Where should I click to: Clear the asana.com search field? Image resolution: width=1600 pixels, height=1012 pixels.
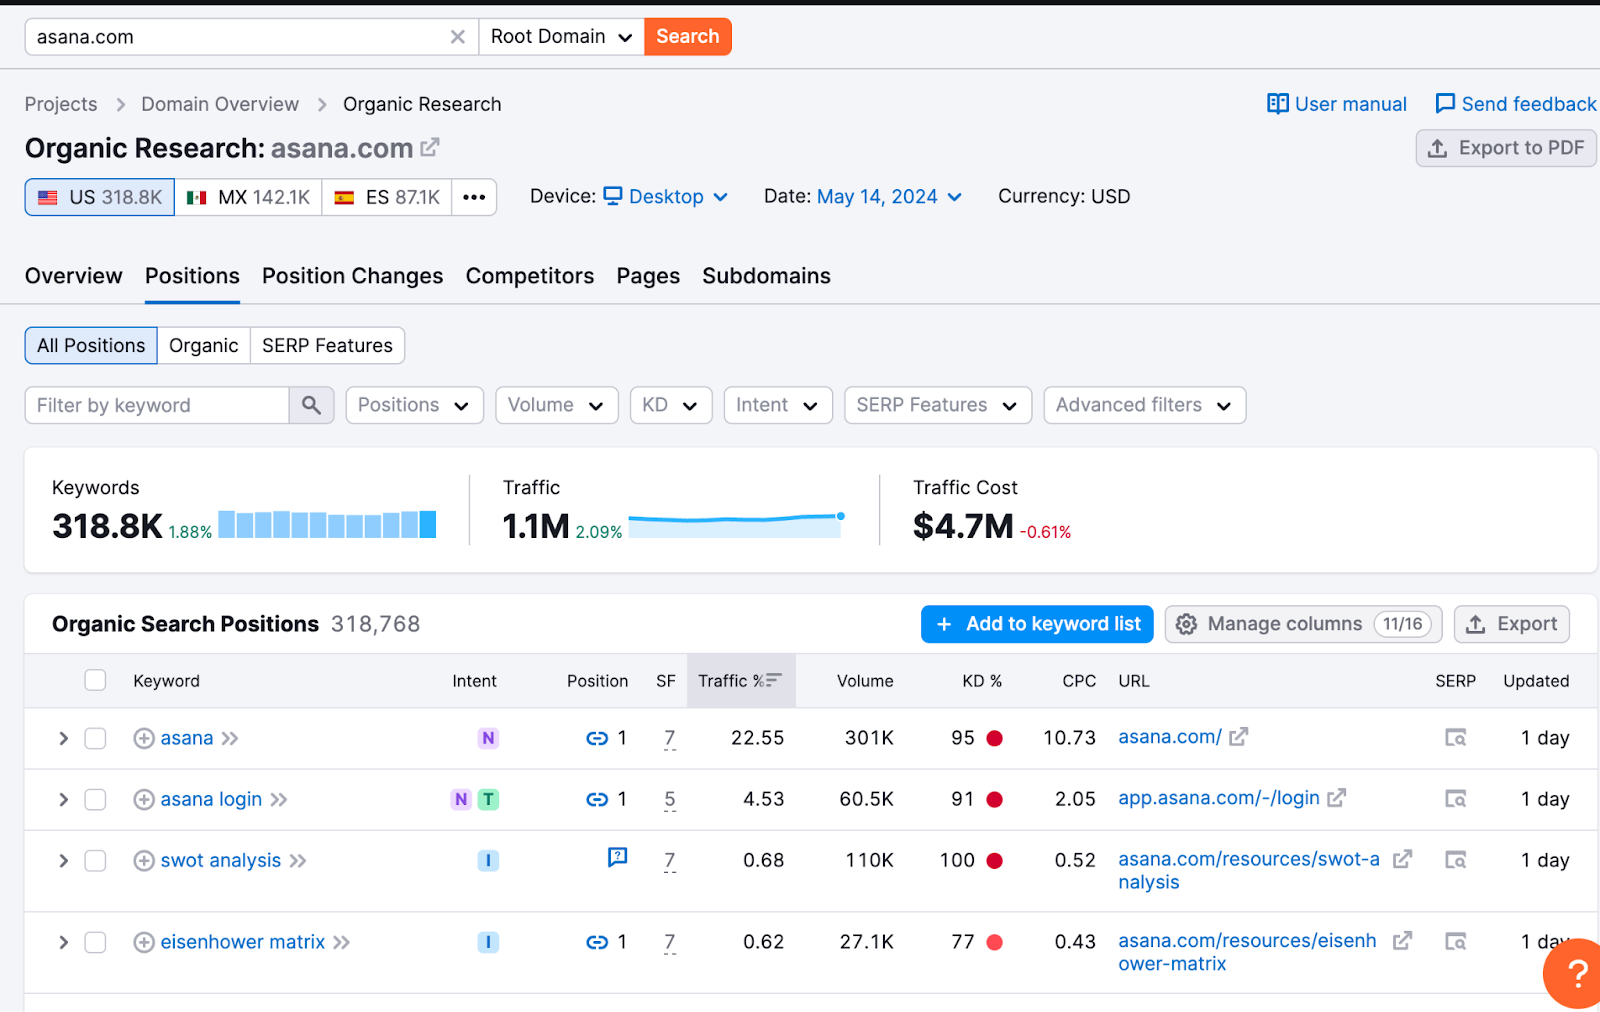pos(457,37)
